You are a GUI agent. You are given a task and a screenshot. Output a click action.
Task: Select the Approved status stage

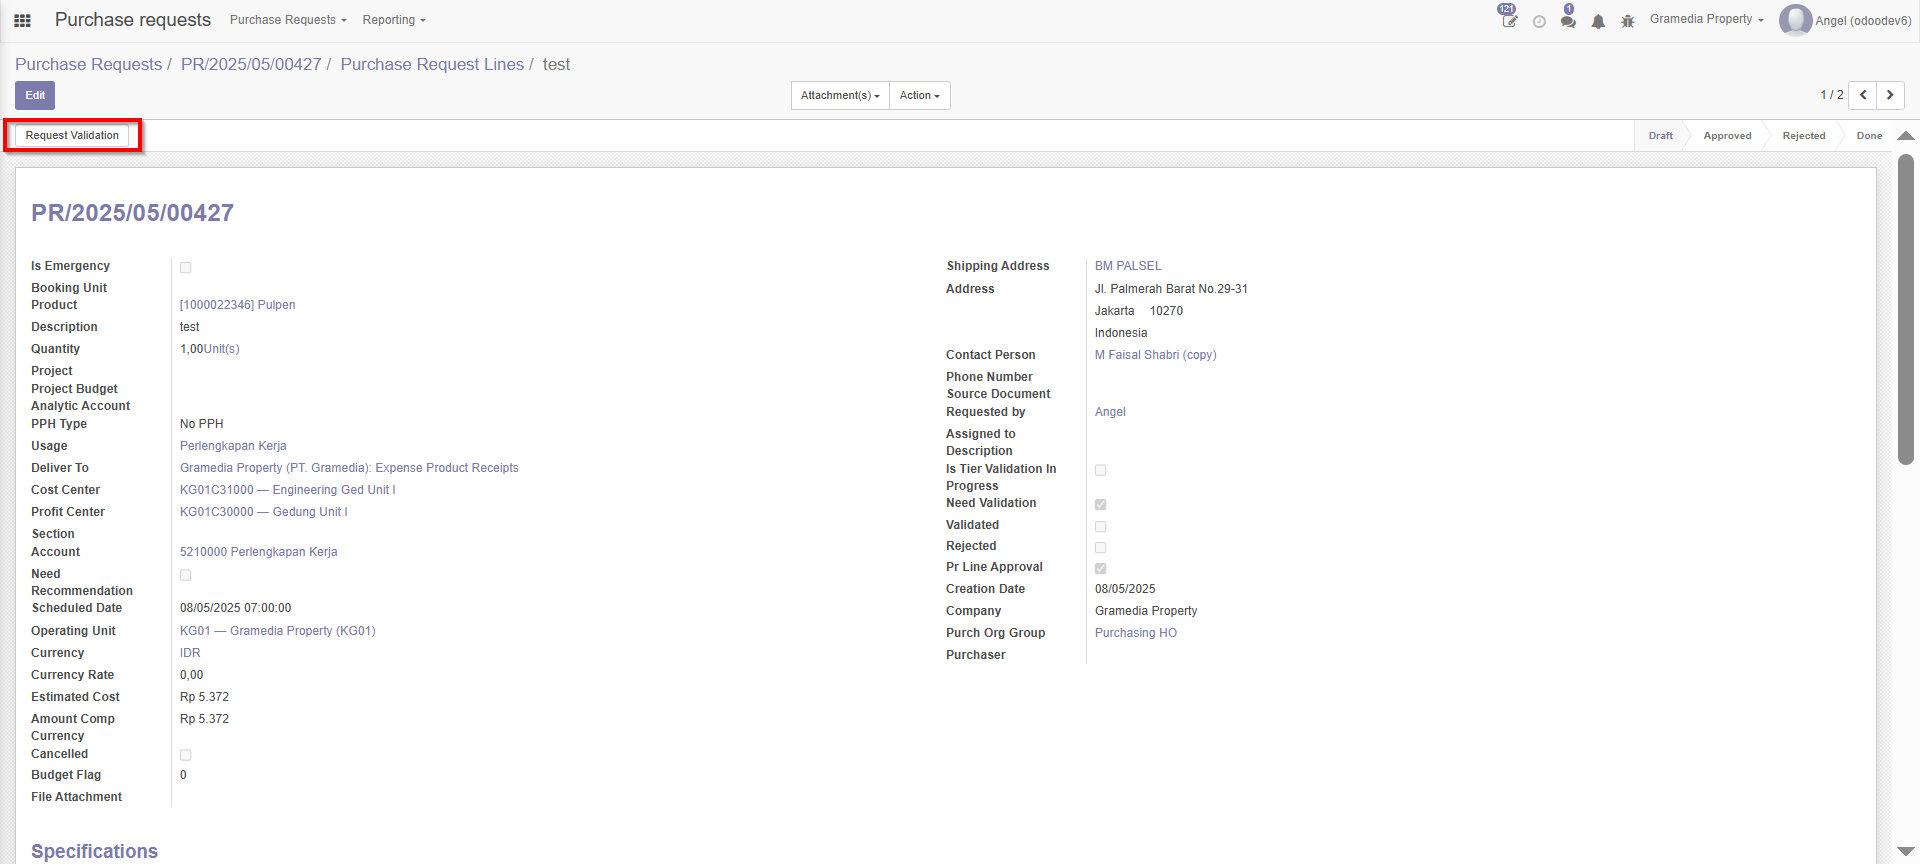point(1727,136)
